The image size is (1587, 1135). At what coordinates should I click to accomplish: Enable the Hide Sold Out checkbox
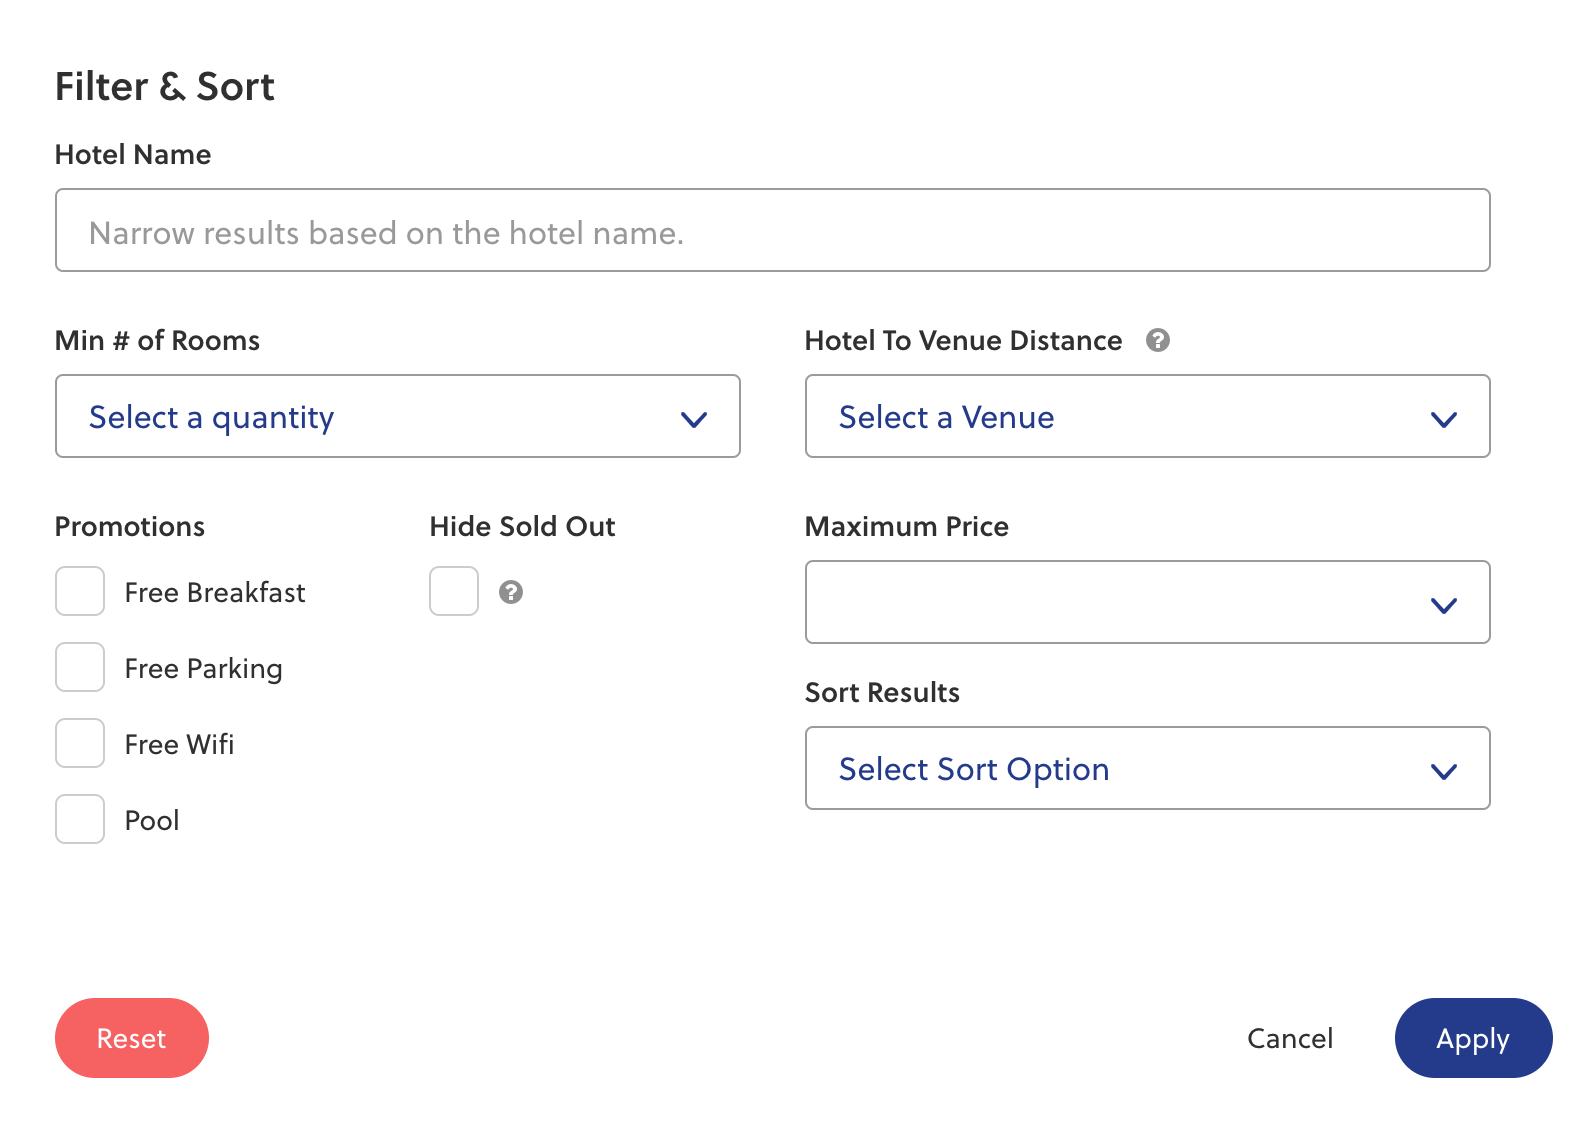coord(454,591)
